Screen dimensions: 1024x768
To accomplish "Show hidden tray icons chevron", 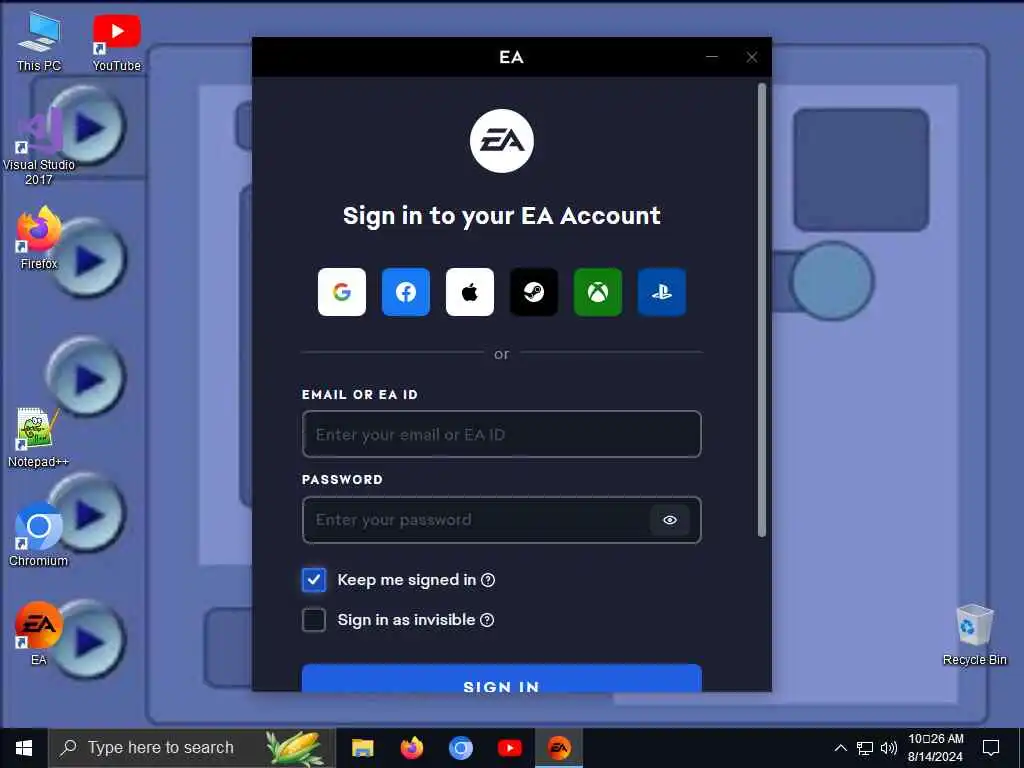I will pos(840,748).
